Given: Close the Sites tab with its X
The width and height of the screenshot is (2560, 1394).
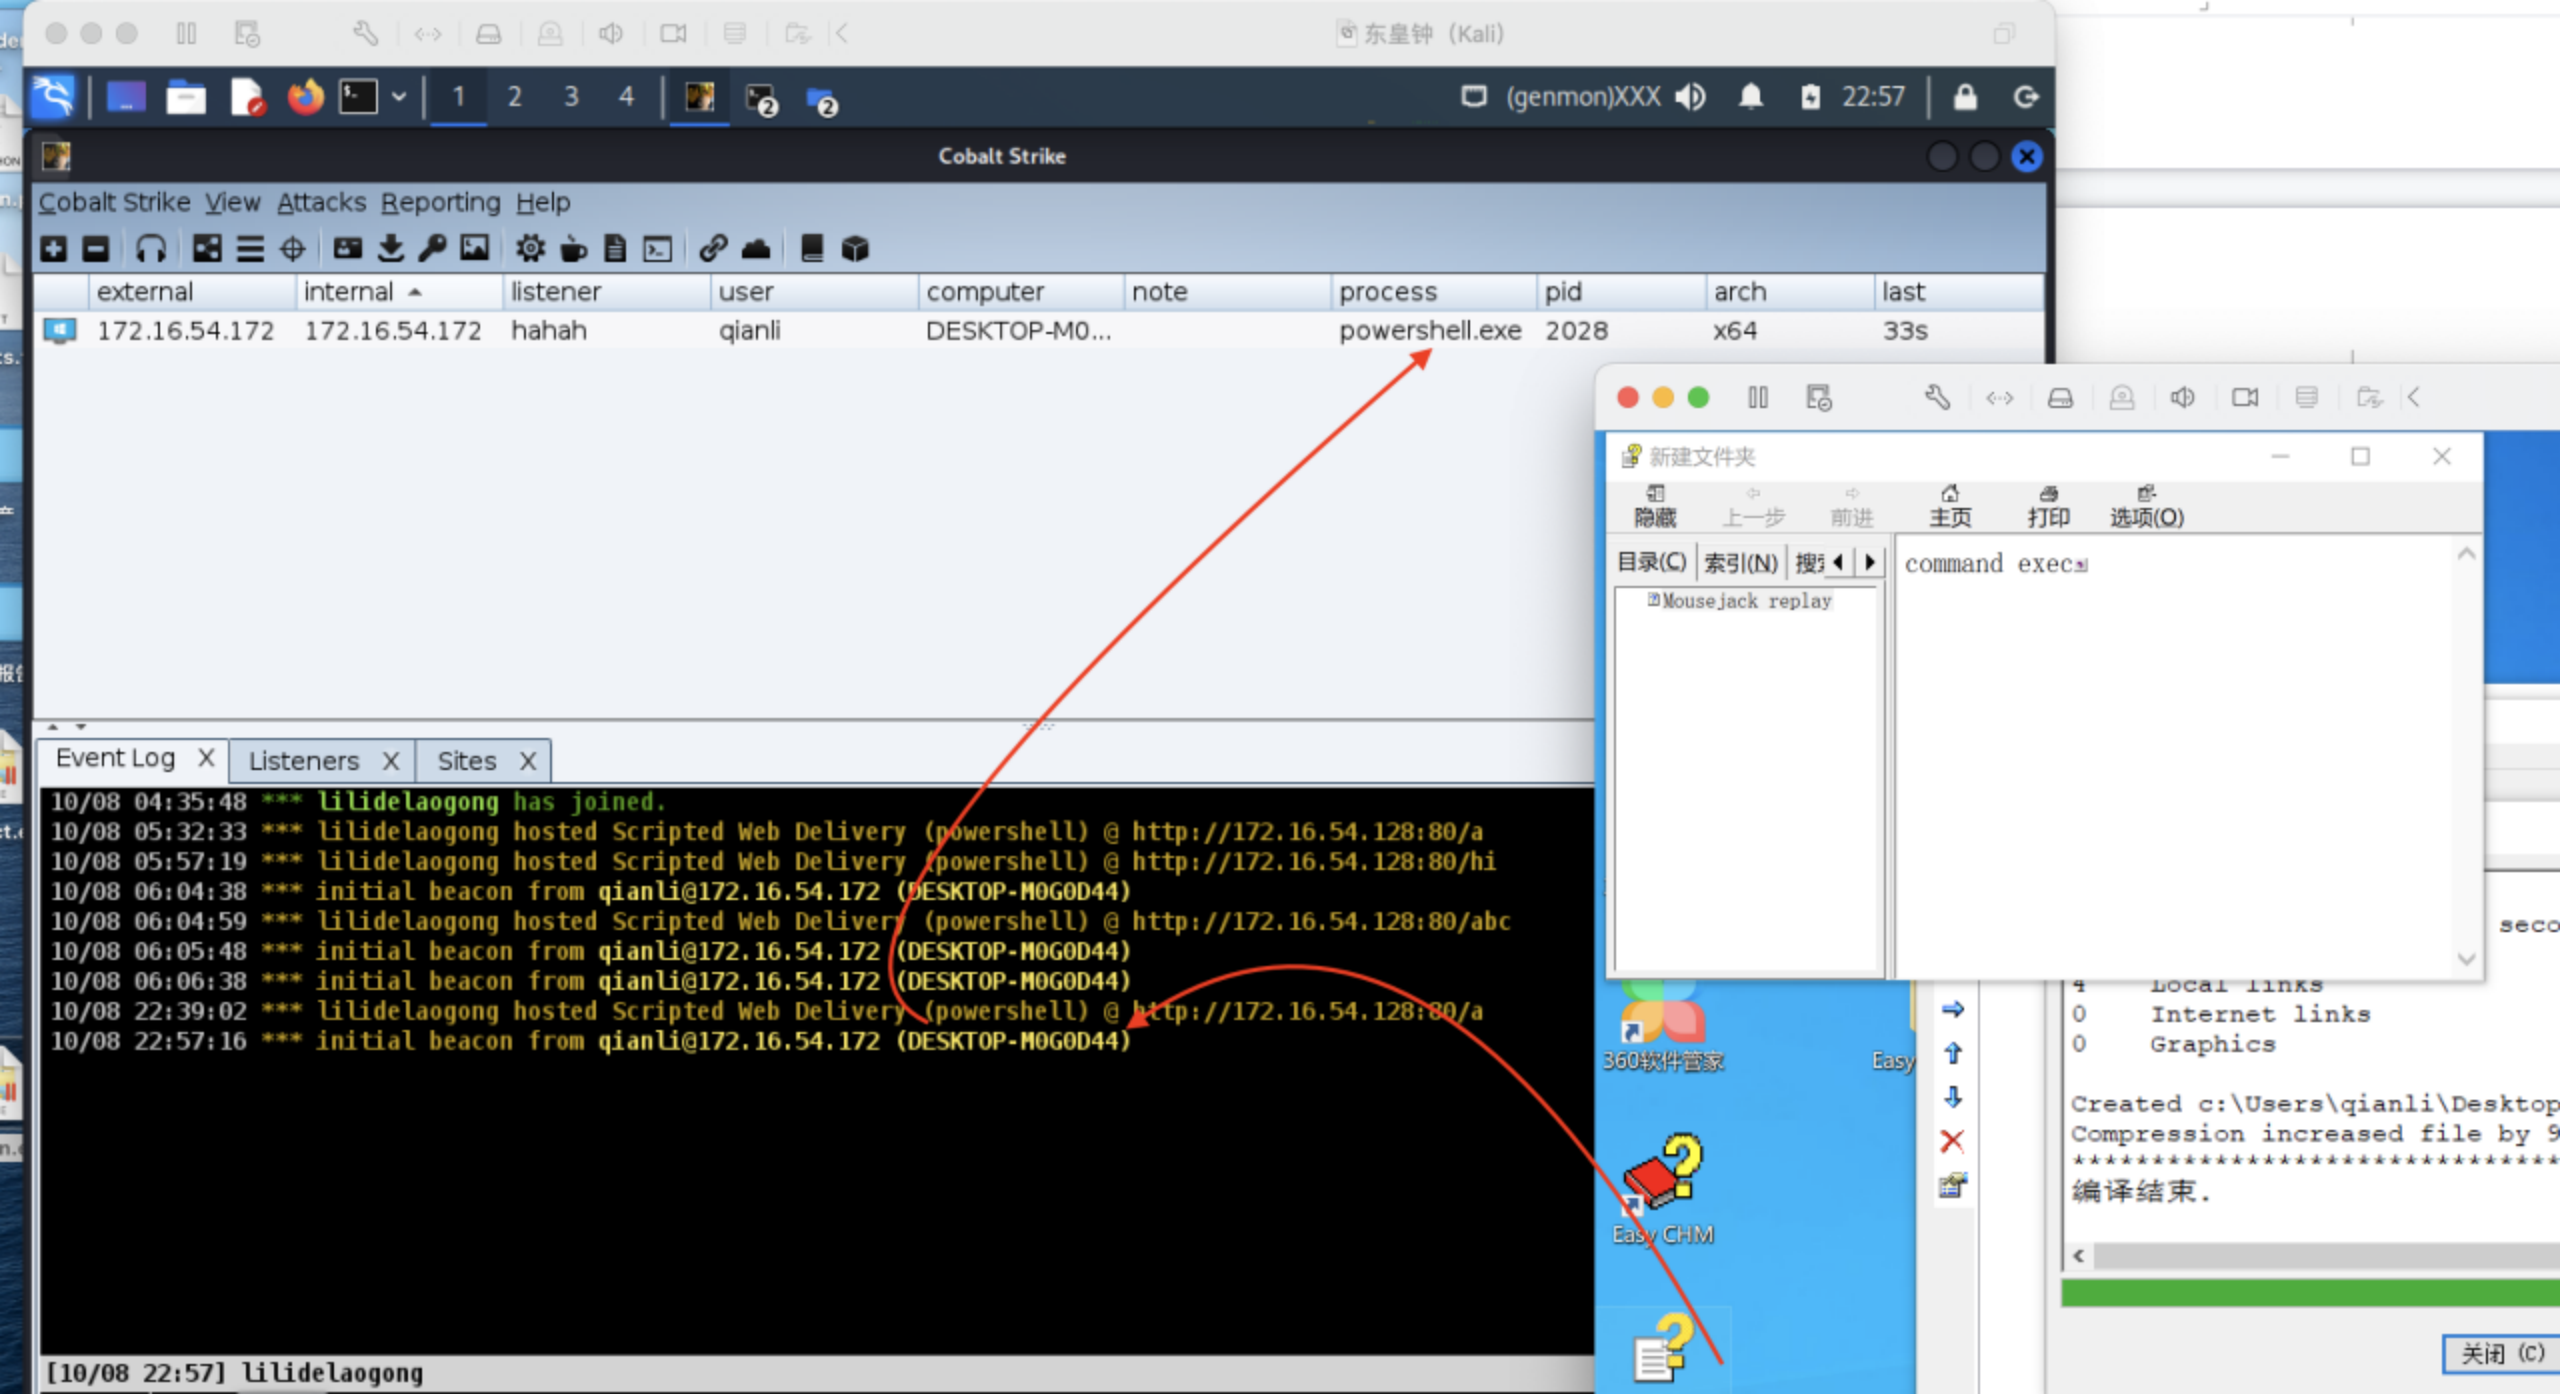Looking at the screenshot, I should coord(528,761).
